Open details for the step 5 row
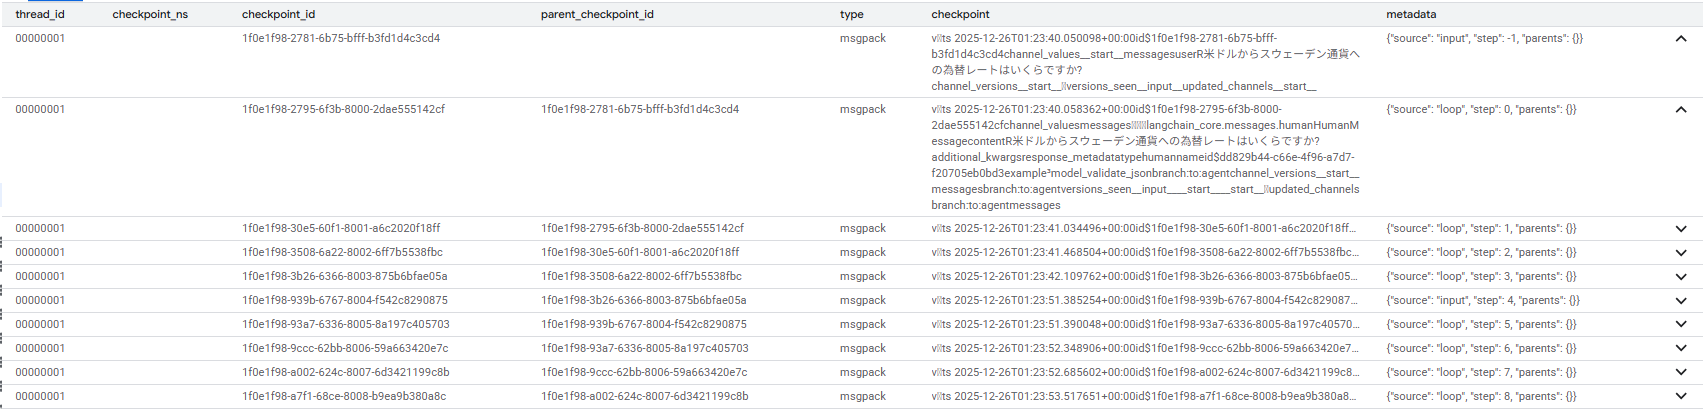Image resolution: width=1703 pixels, height=409 pixels. [1680, 325]
